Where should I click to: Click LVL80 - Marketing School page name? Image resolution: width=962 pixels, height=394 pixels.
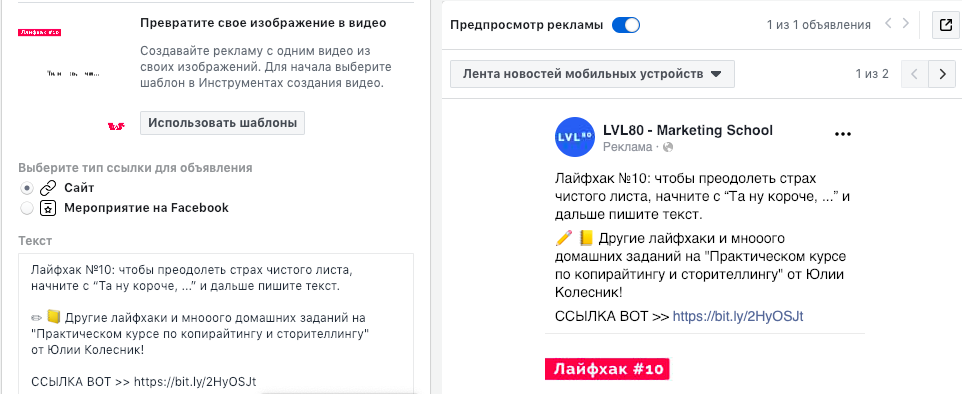(688, 130)
